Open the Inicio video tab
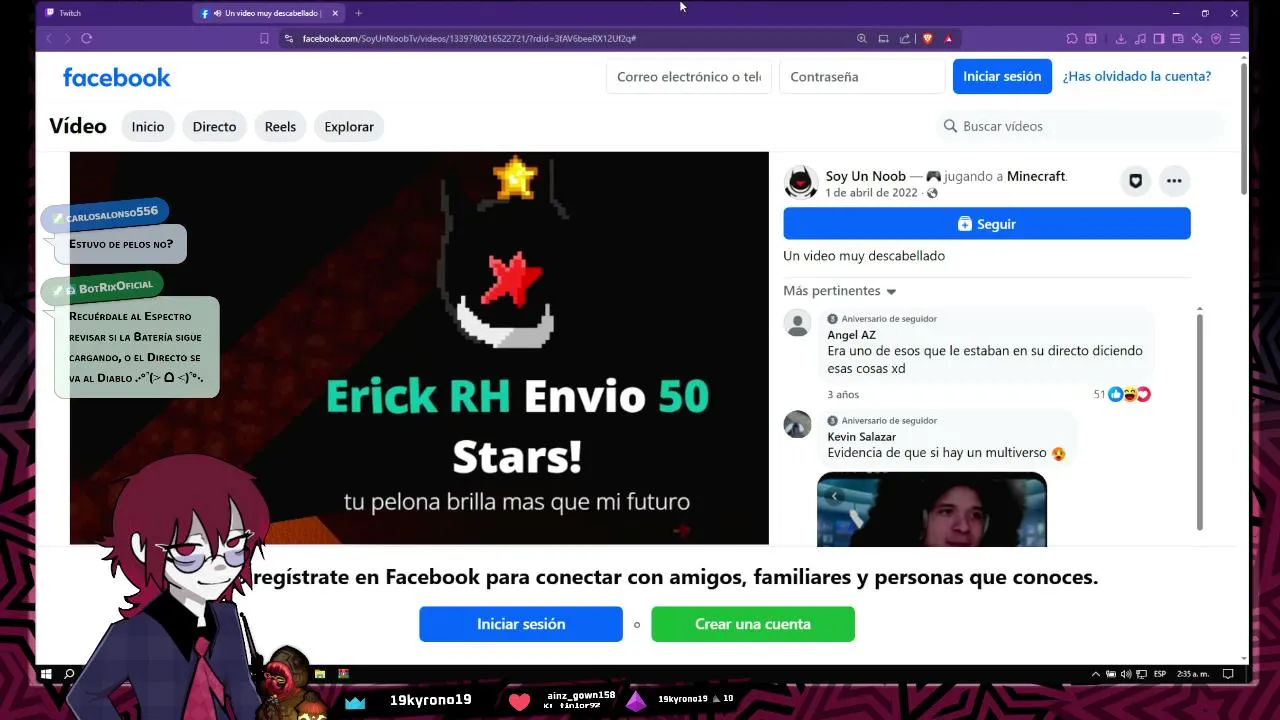This screenshot has width=1280, height=720. click(x=148, y=127)
